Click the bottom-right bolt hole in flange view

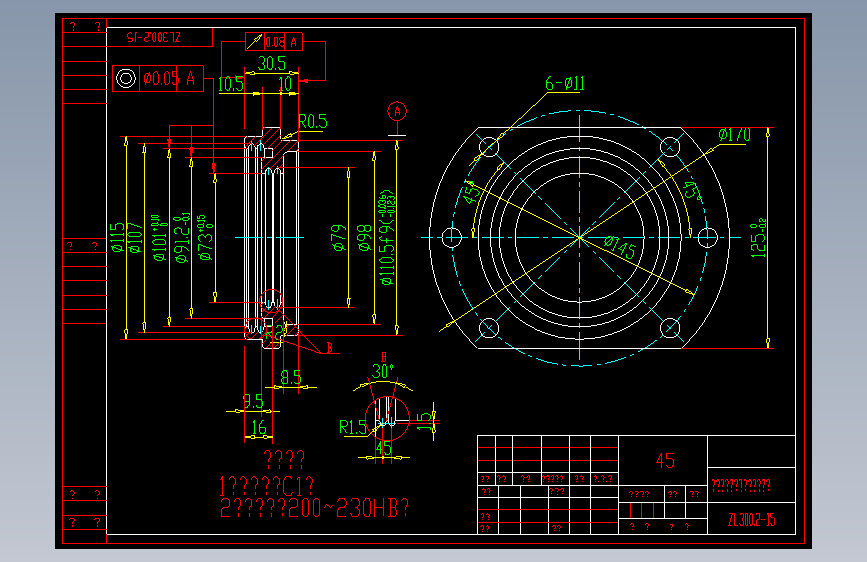pyautogui.click(x=670, y=328)
